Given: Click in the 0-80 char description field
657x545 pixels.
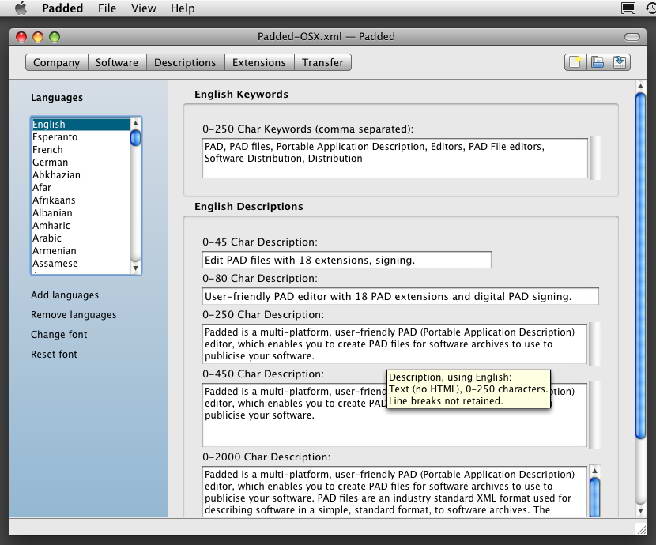Looking at the screenshot, I should click(x=400, y=296).
